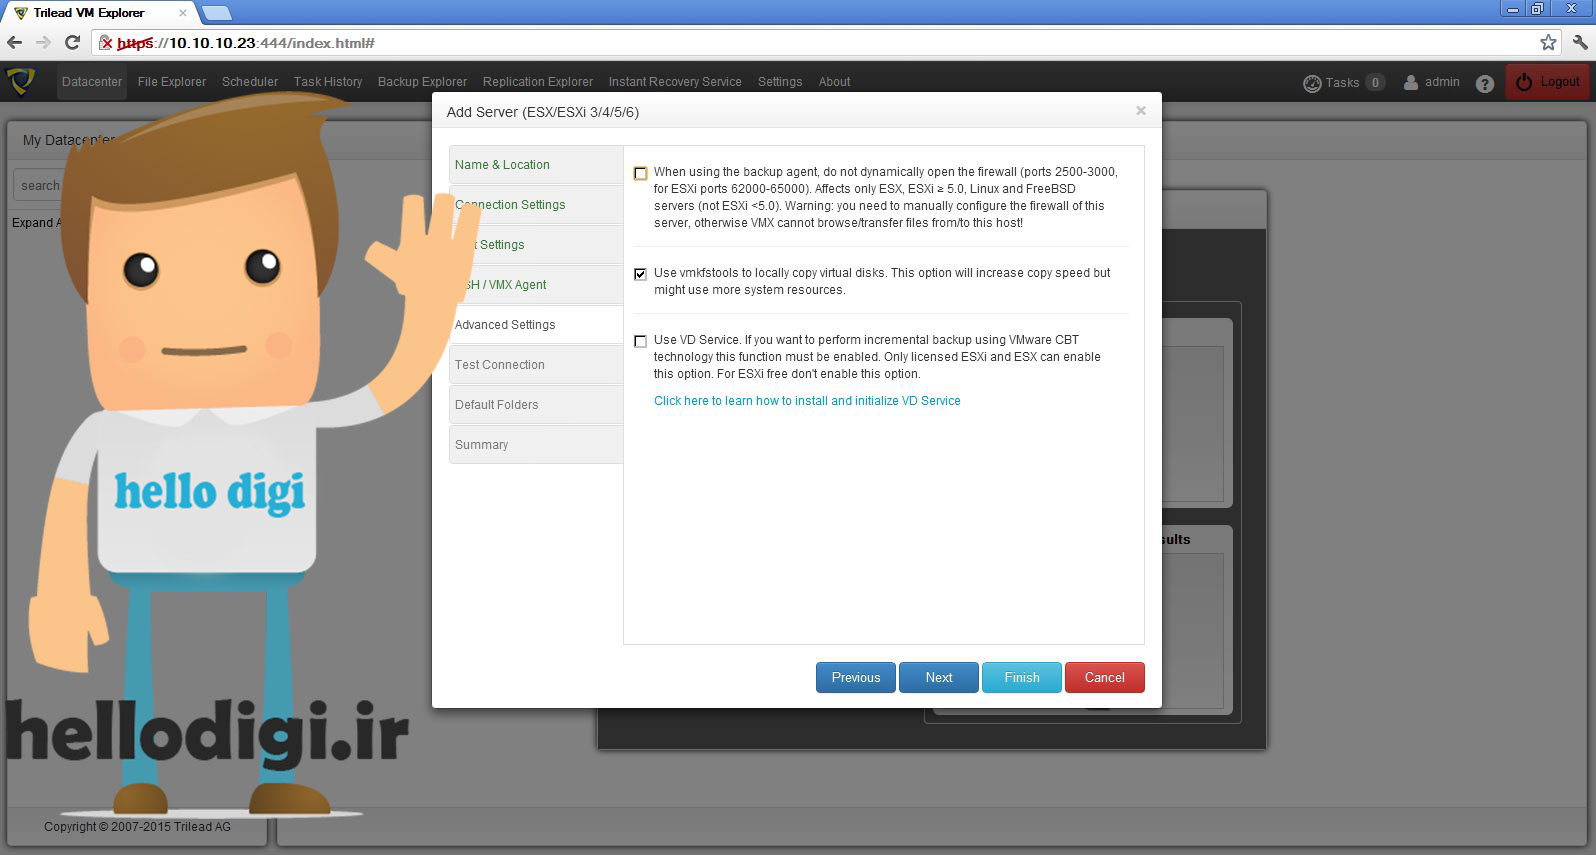Switch to the Name & Location step
Screen dimensions: 1596x855
click(x=536, y=165)
